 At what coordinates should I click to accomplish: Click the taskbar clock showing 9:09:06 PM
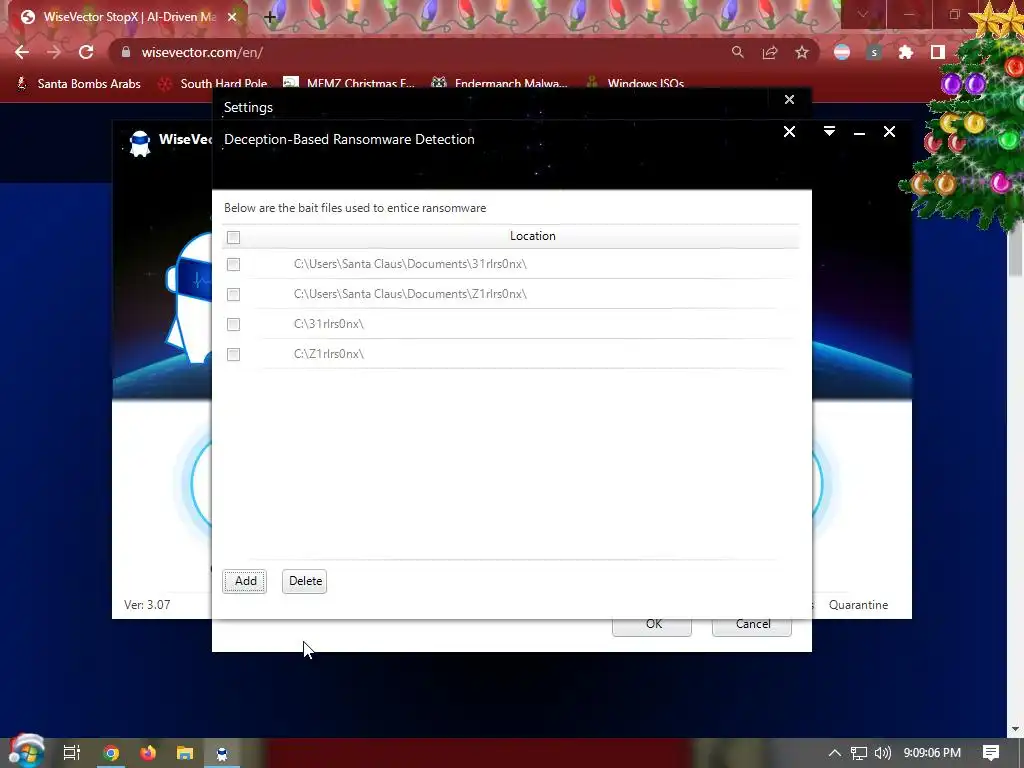932,753
